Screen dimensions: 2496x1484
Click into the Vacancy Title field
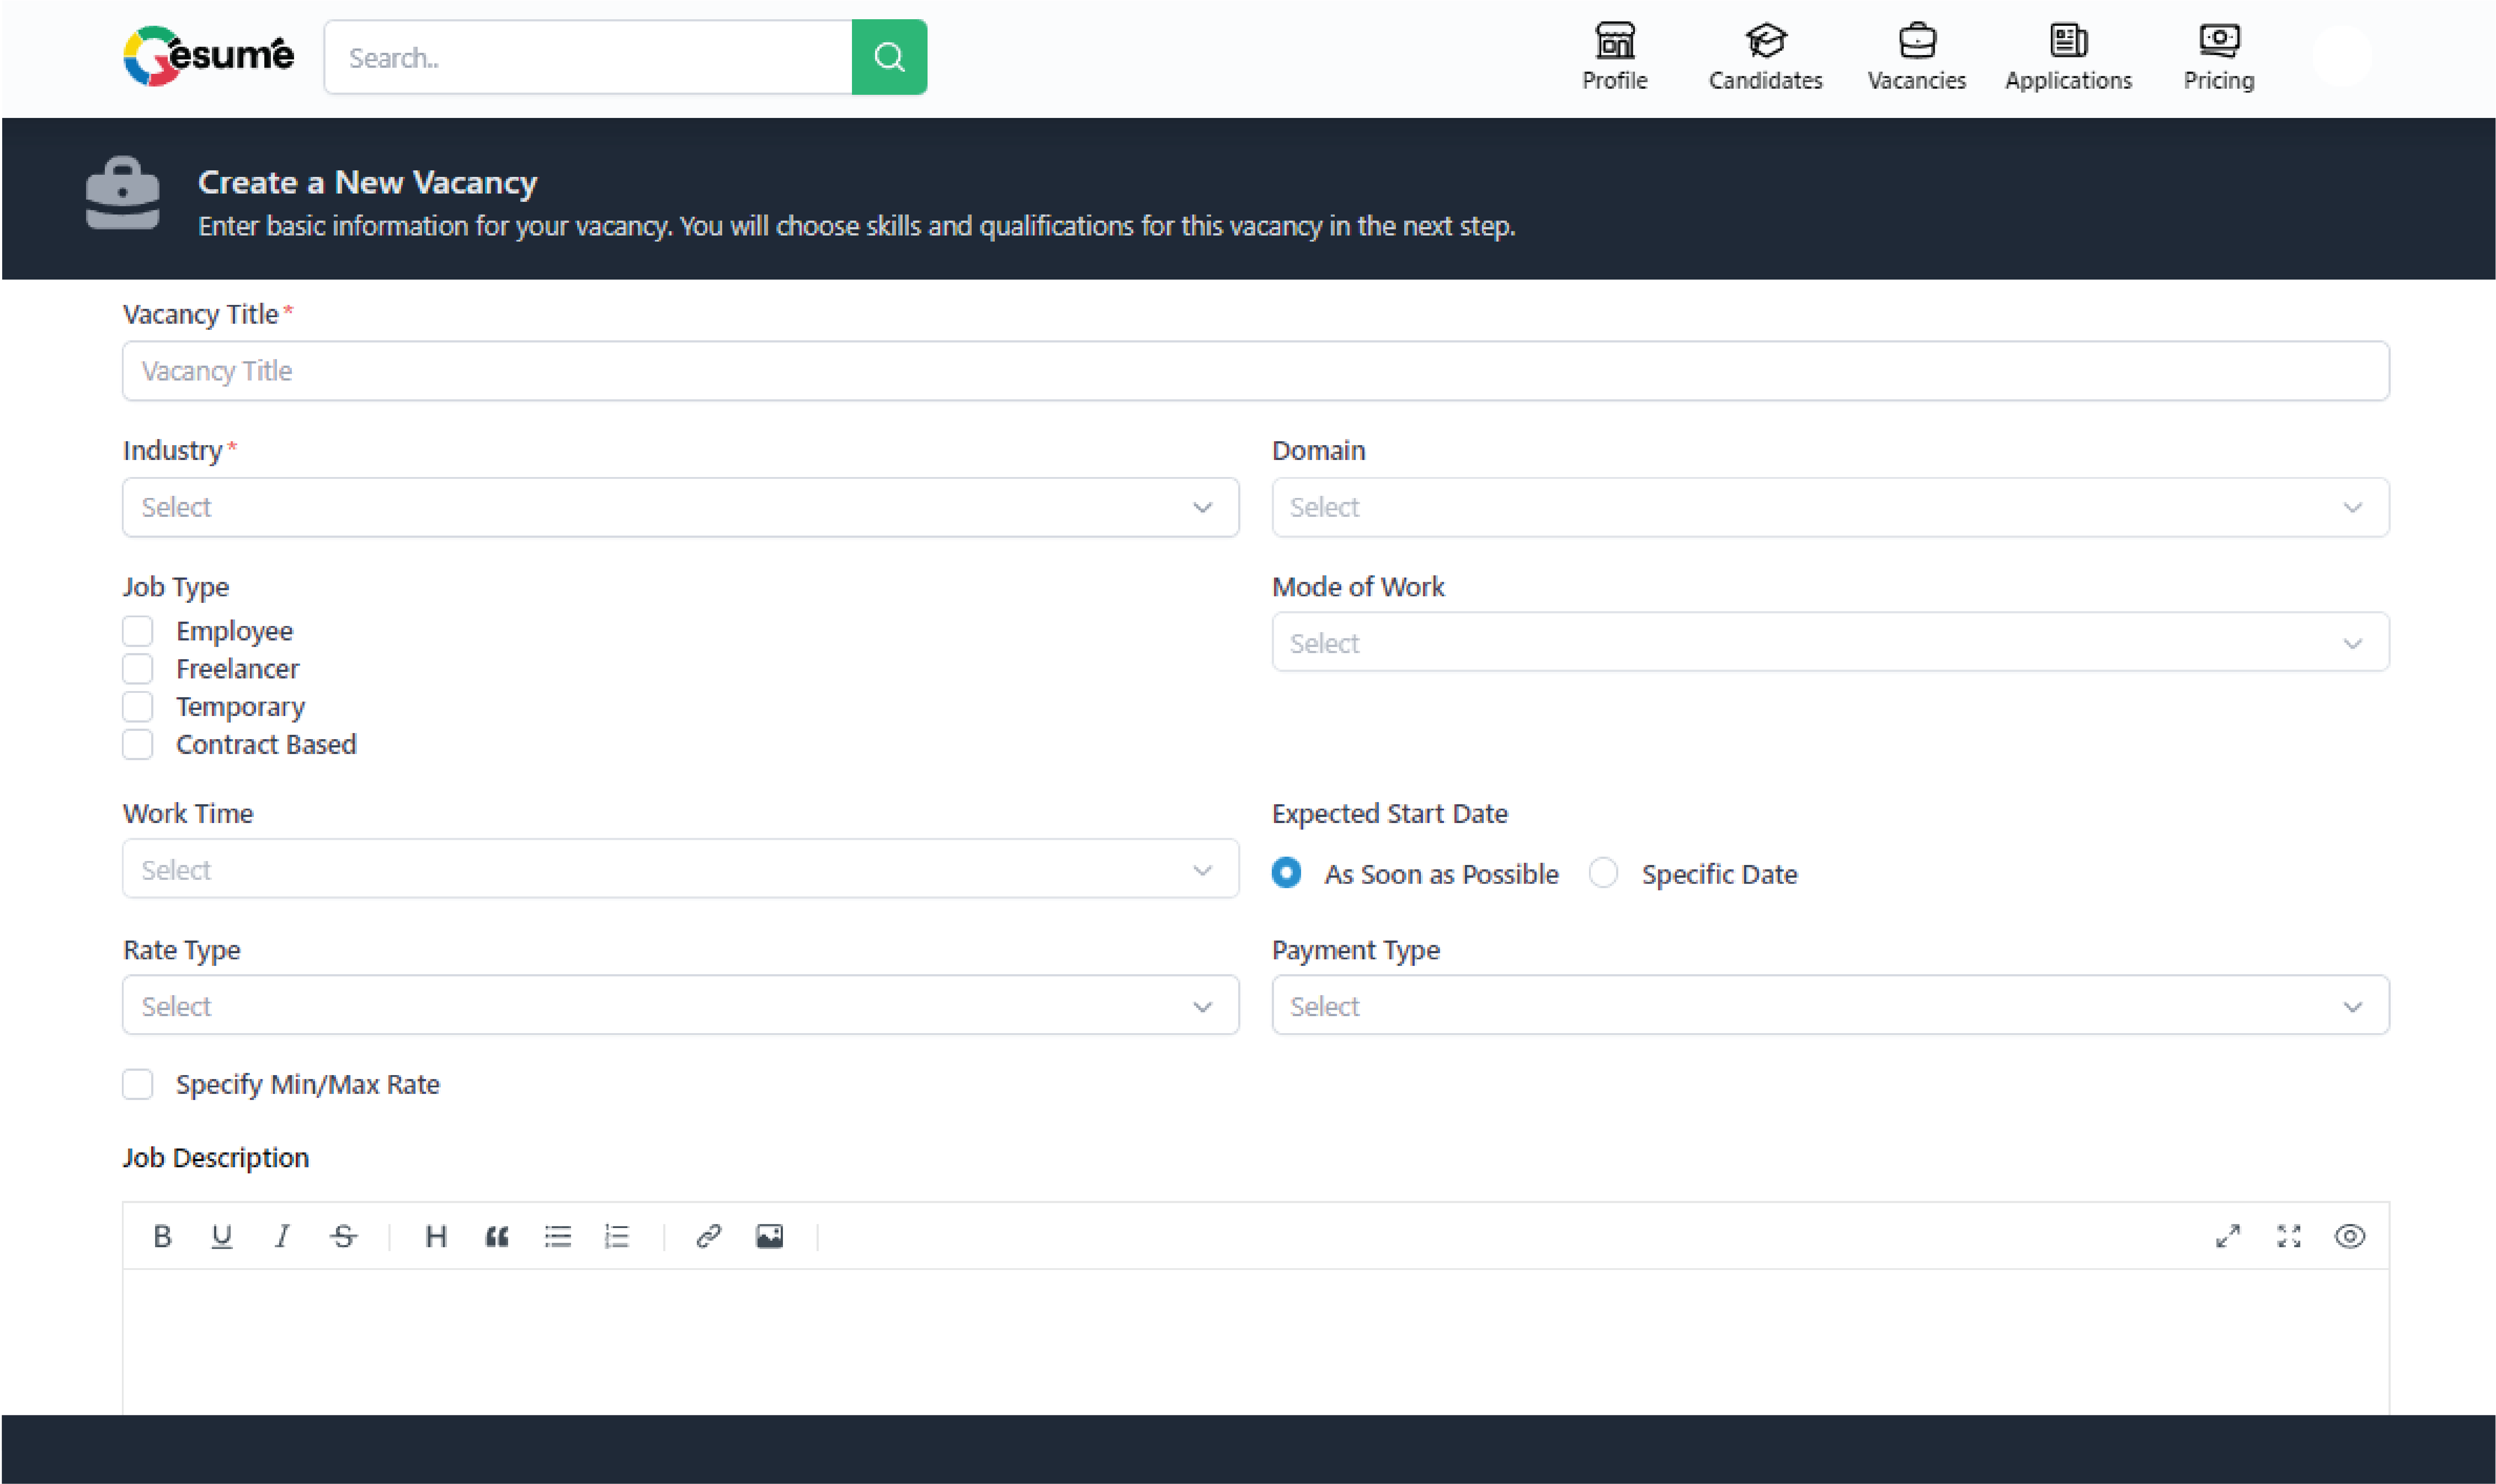click(1255, 371)
